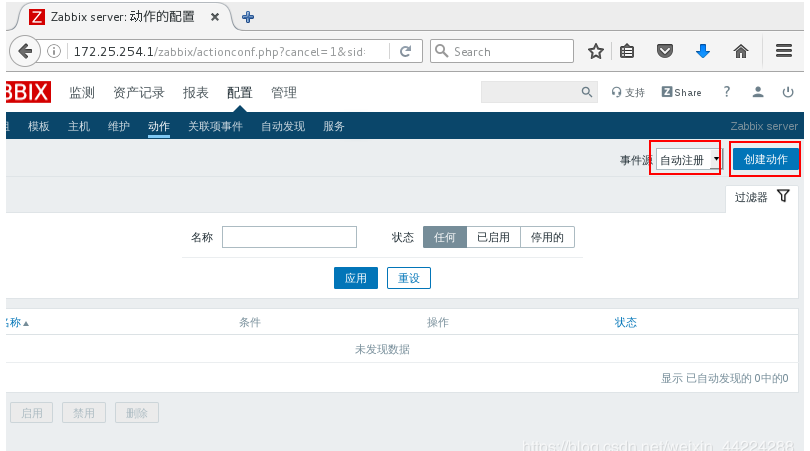Click the 删除 bulk button
Screen dimensions: 810x451
136,413
